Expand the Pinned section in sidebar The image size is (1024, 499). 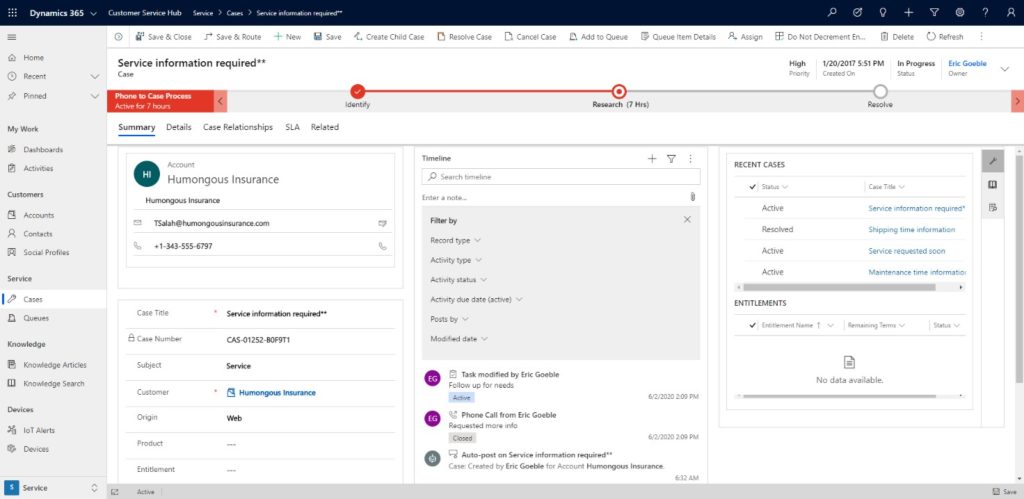(x=95, y=96)
